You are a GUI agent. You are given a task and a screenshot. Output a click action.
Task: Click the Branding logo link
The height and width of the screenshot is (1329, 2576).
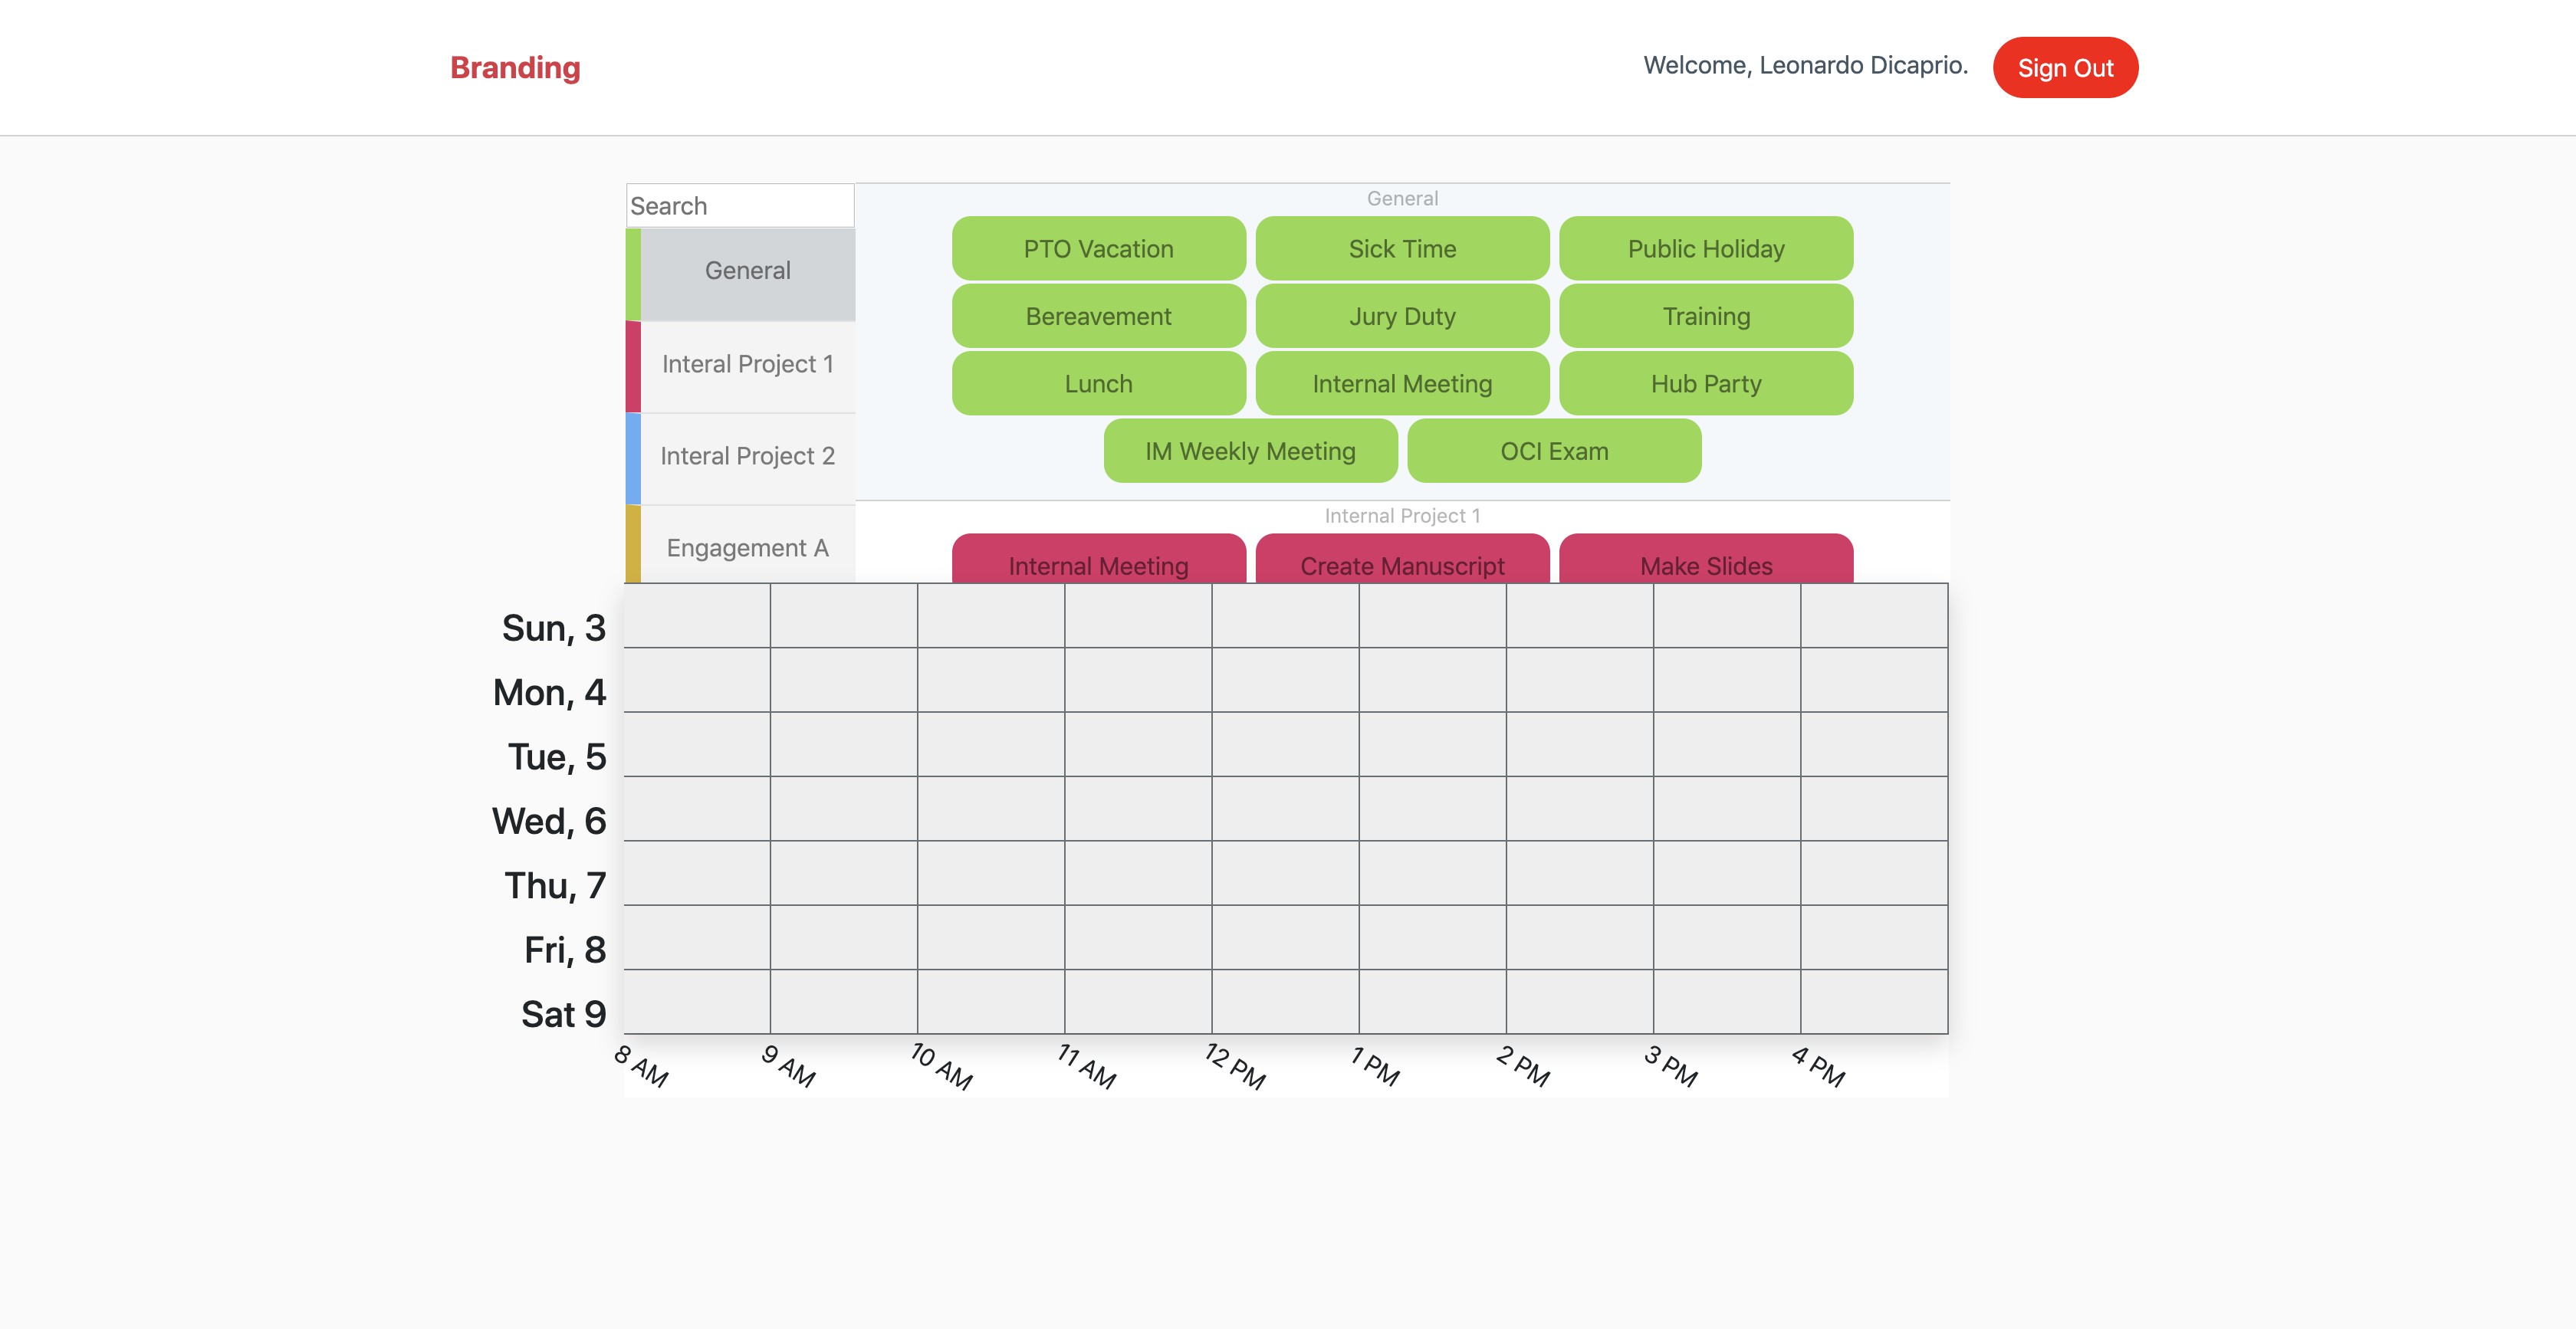click(x=514, y=67)
